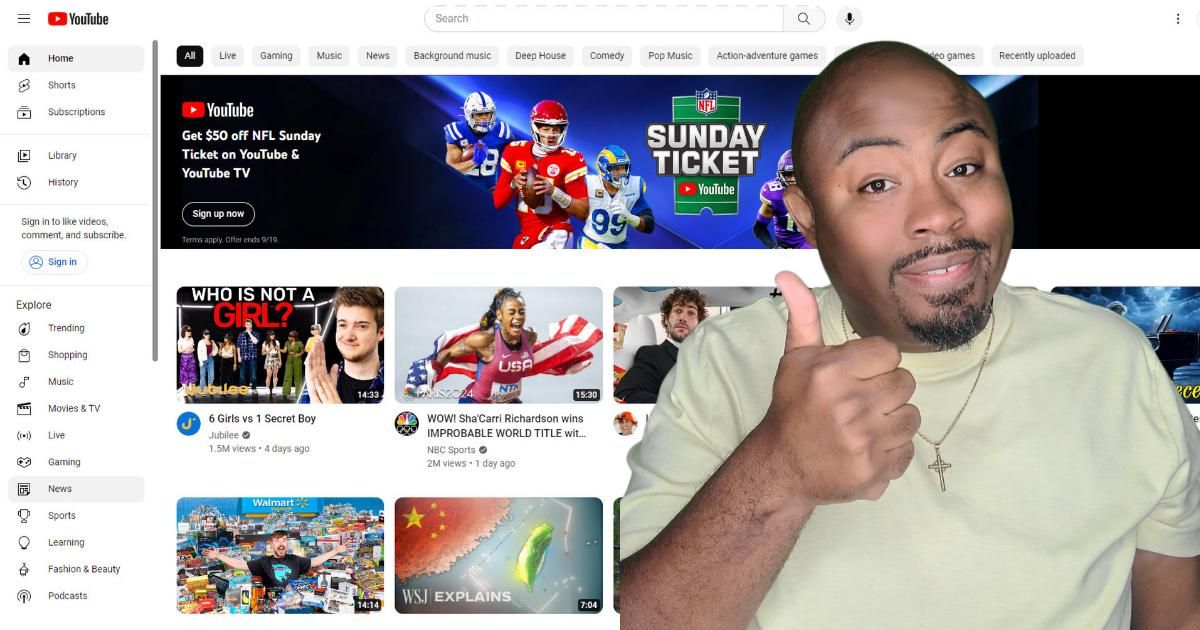This screenshot has height=630, width=1200.
Task: Switch filter to Recently uploaded
Action: click(1037, 55)
